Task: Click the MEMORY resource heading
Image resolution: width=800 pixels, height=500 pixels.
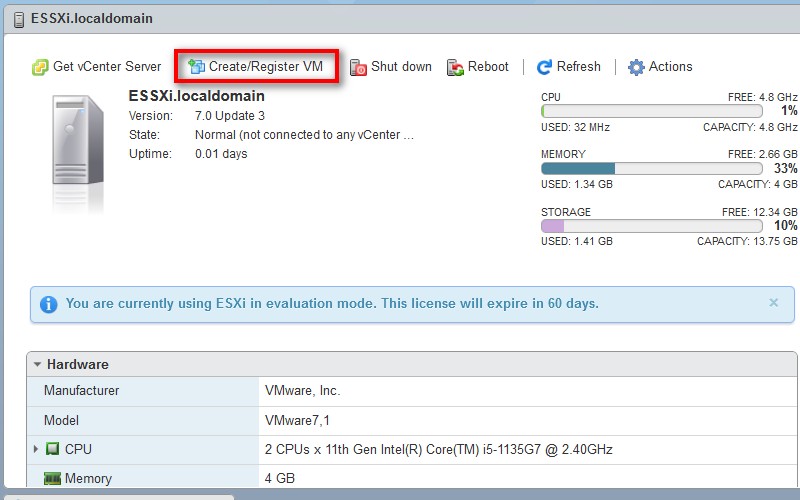Action: [x=563, y=154]
